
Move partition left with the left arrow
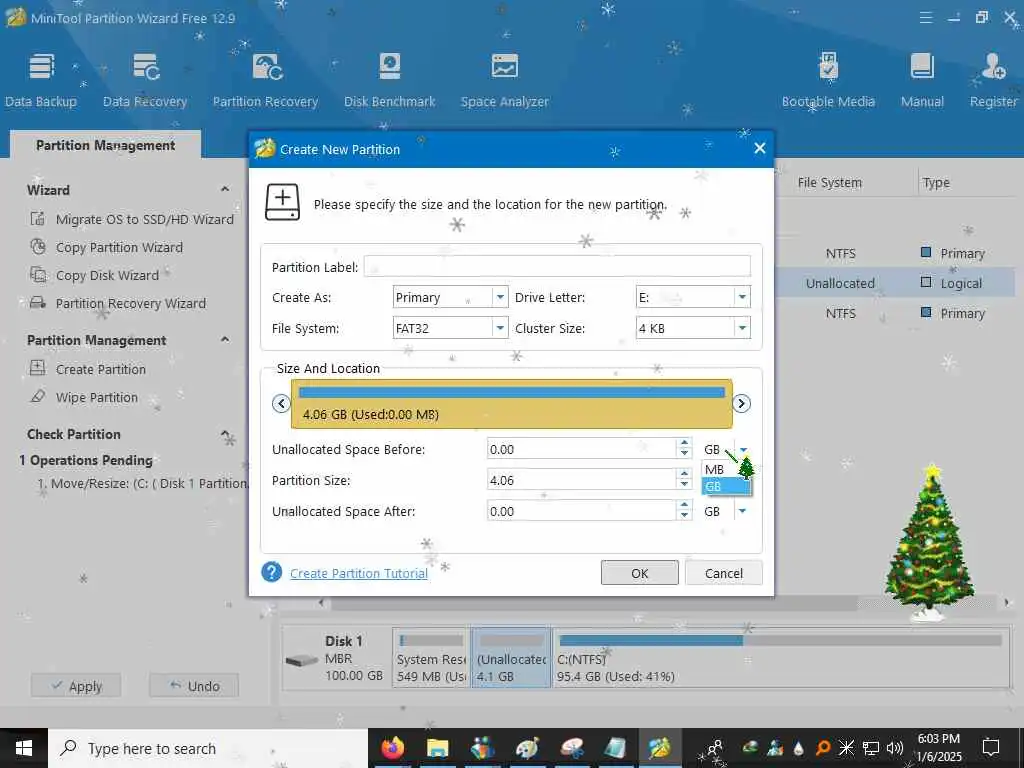tap(281, 404)
